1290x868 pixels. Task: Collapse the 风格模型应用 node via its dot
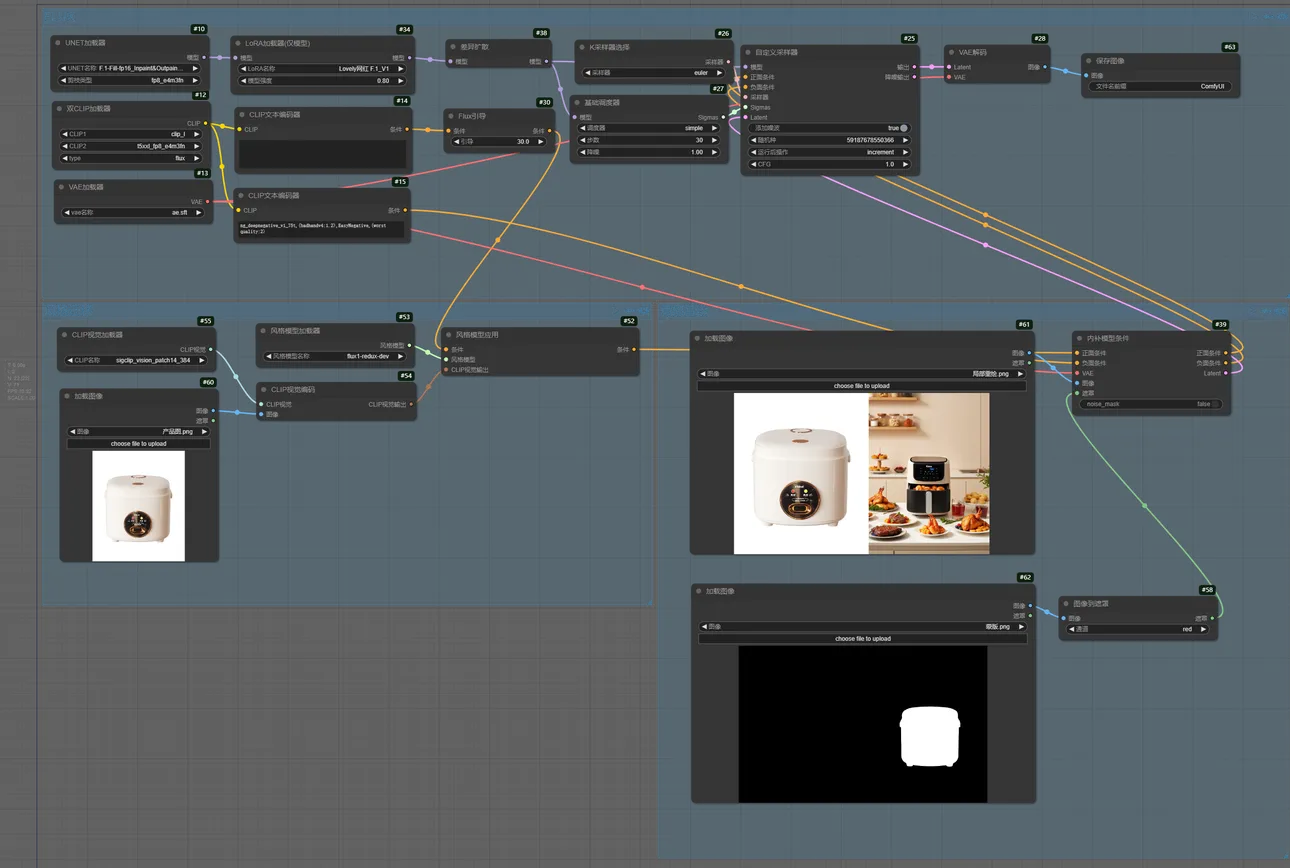[449, 335]
